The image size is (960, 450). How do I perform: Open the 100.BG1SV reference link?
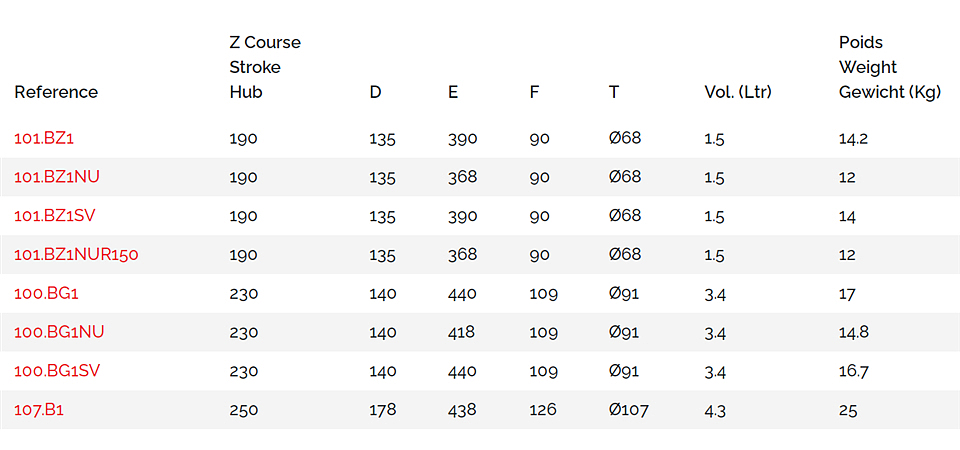59,372
